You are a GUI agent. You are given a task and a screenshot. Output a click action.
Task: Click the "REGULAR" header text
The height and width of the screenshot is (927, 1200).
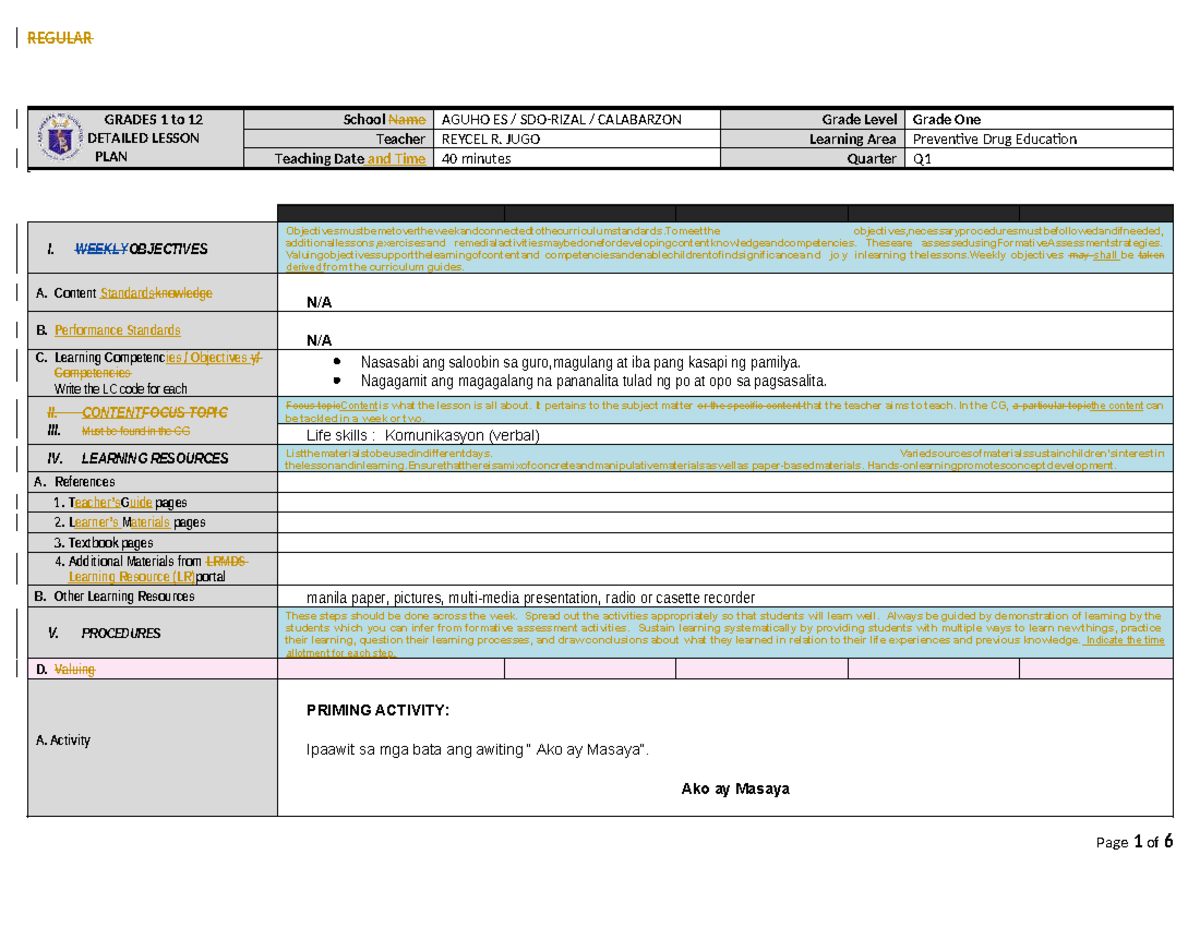(59, 38)
